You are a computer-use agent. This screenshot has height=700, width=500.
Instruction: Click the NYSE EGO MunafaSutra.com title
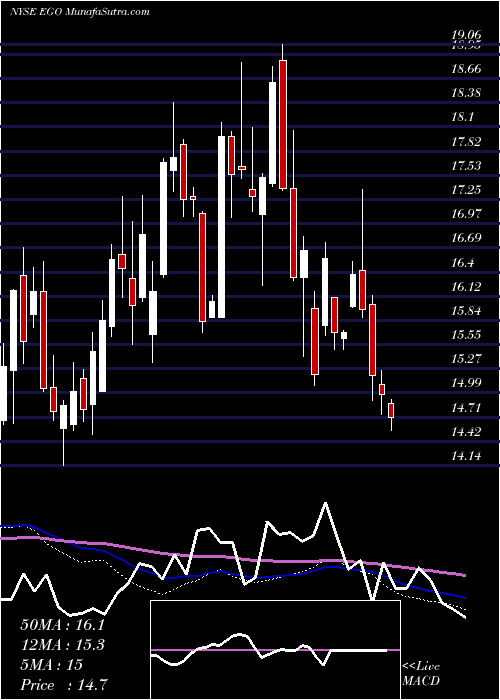pos(79,12)
